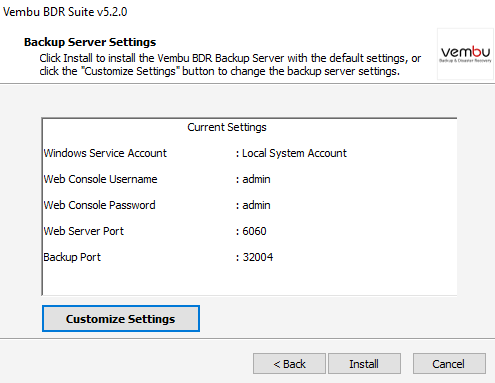Screen dimensions: 495x383
Task: Click the 32004 backup port value
Action: (x=258, y=257)
